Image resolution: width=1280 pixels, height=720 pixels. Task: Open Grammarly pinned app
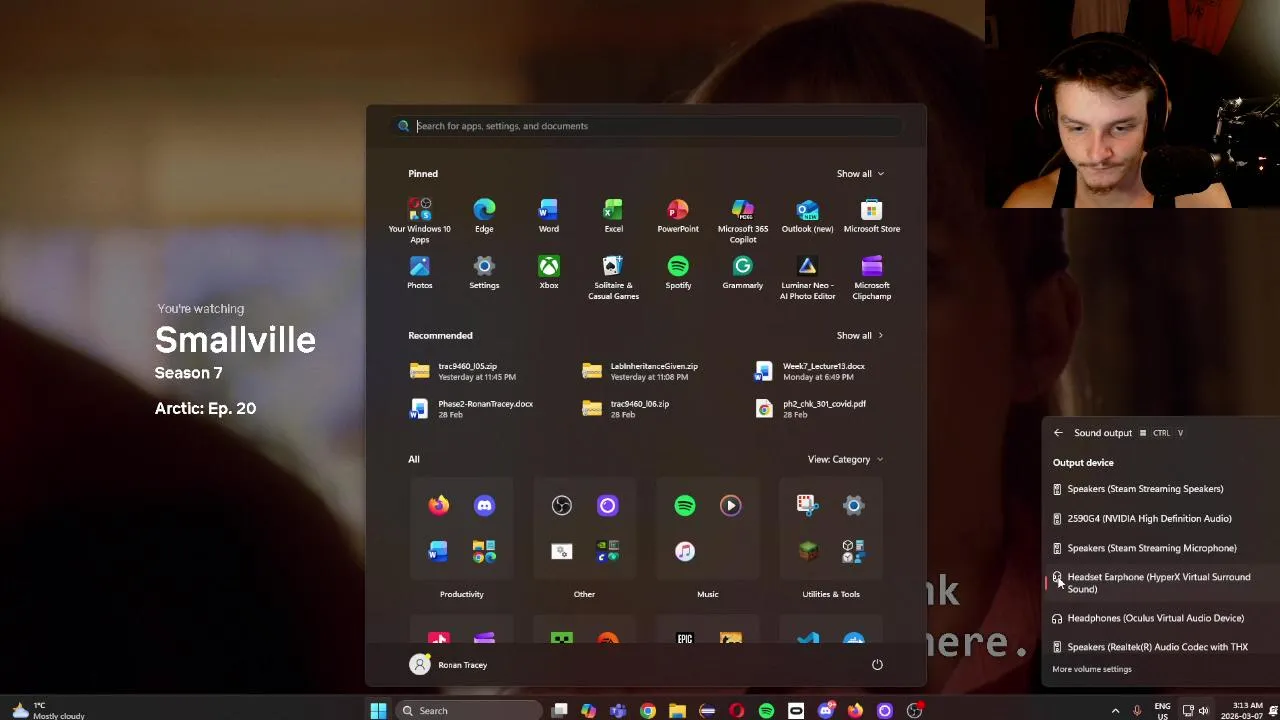point(743,273)
